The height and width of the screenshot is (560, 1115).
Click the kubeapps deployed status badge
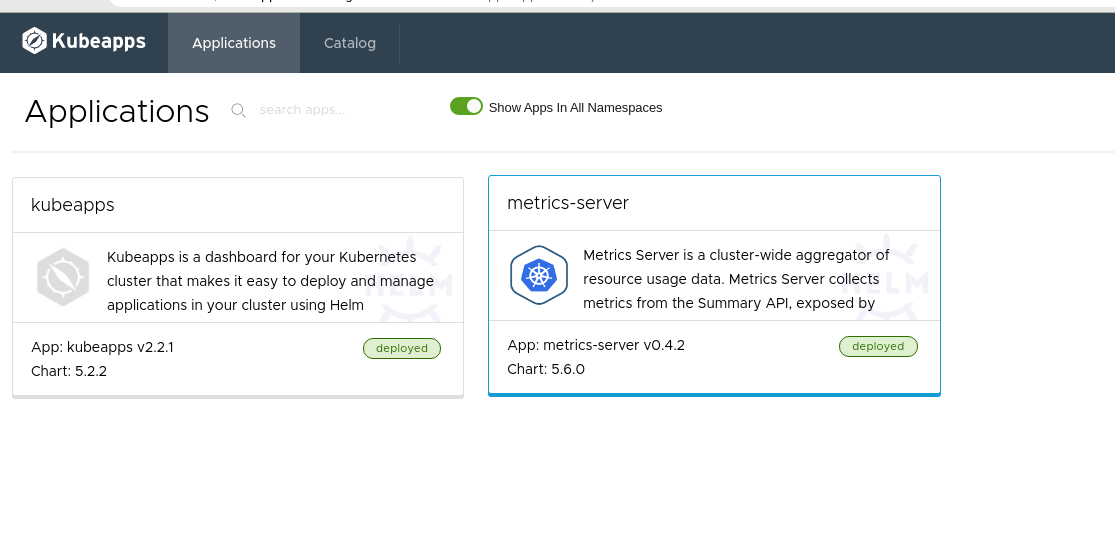(402, 348)
